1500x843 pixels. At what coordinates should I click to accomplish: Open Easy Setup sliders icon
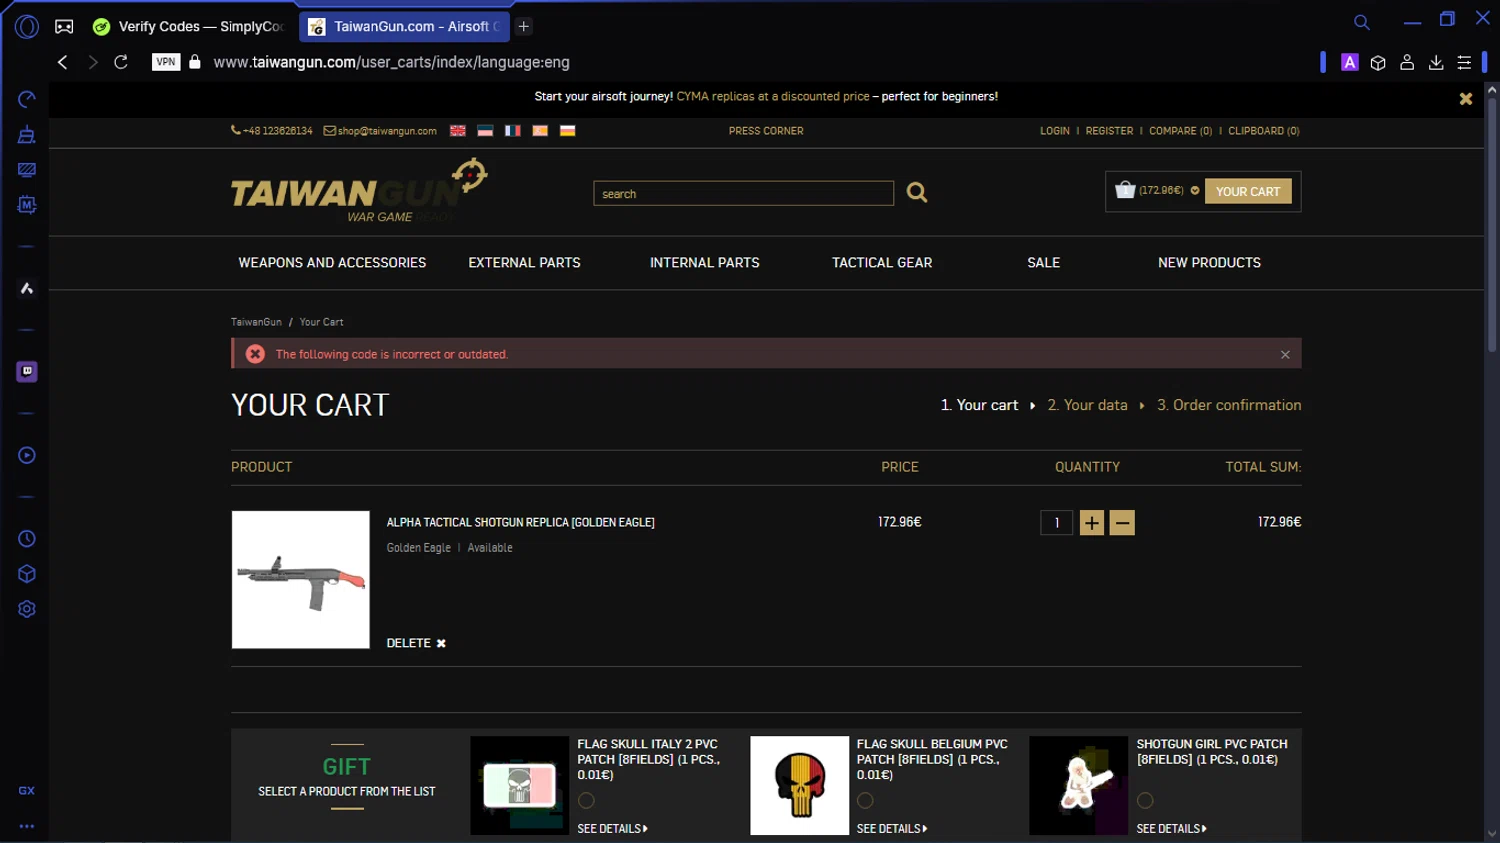[1464, 62]
